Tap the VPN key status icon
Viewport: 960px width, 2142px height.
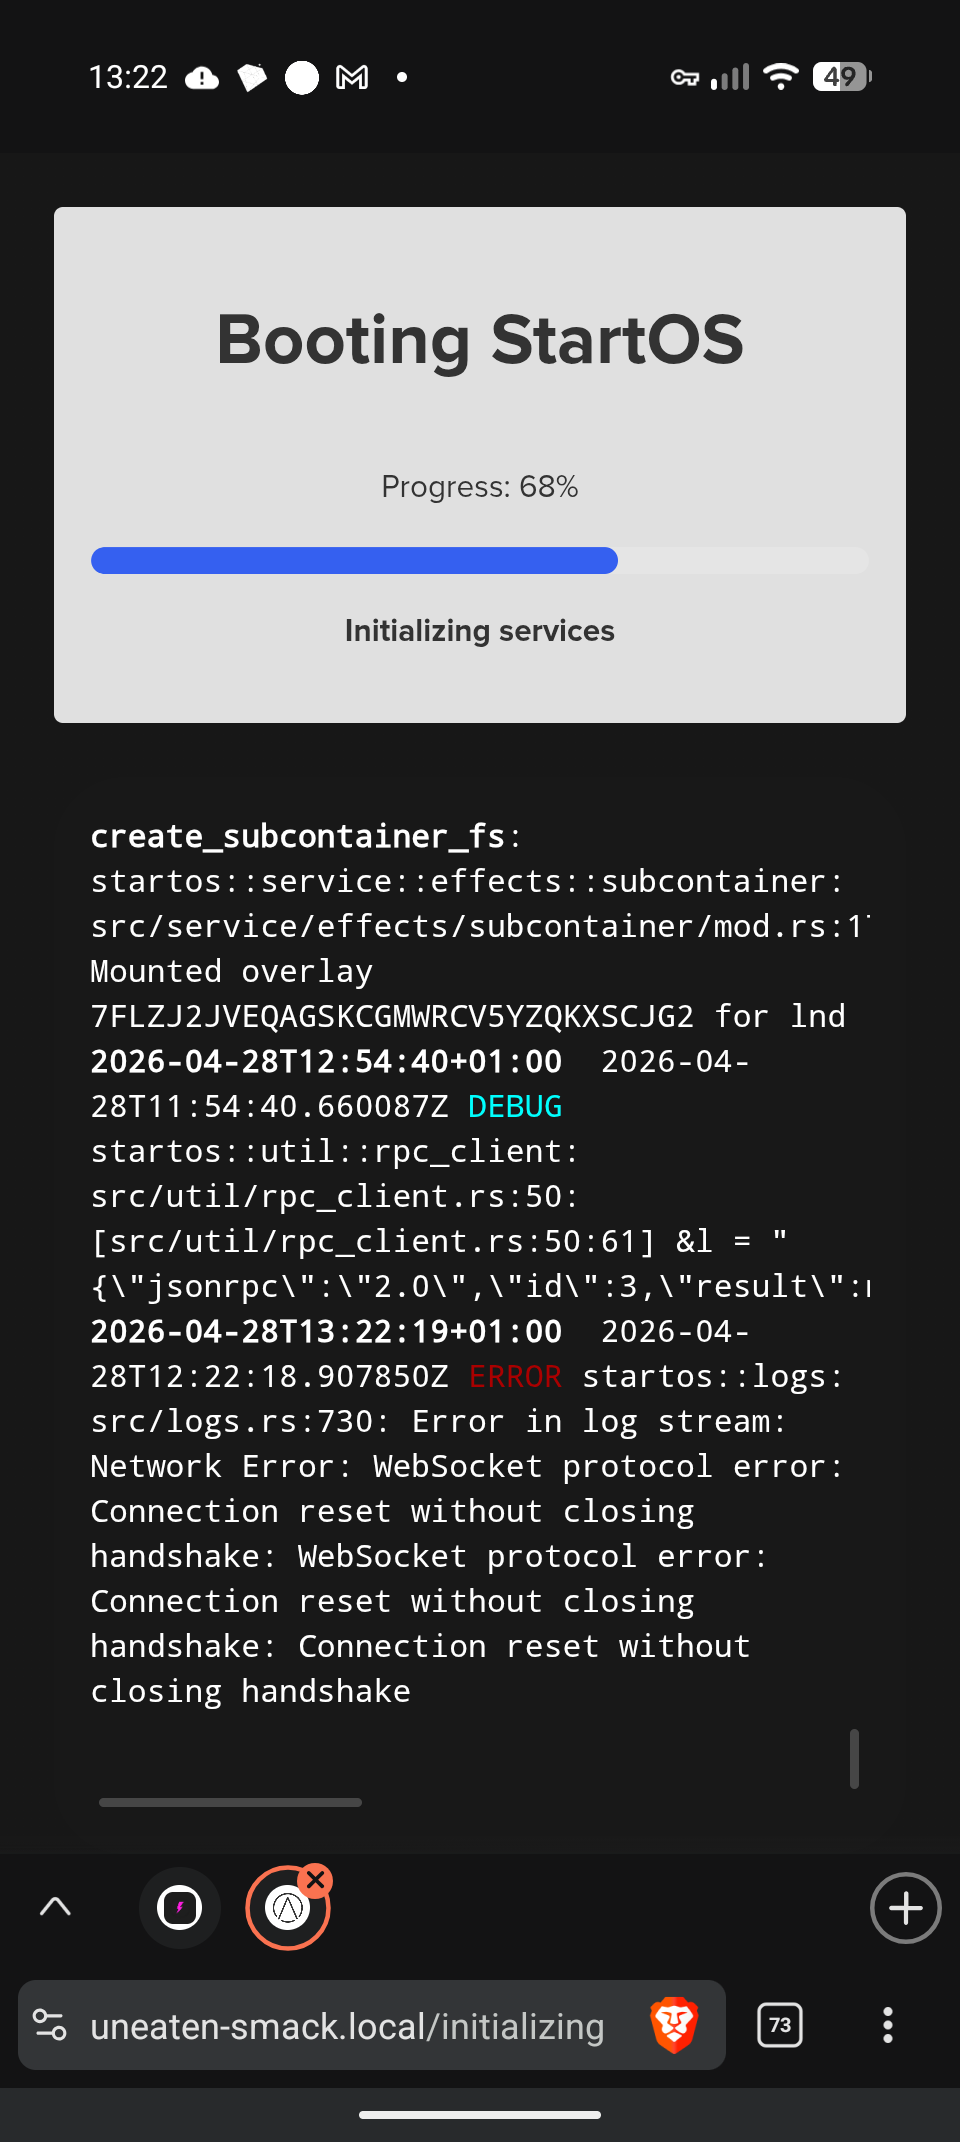click(x=685, y=77)
